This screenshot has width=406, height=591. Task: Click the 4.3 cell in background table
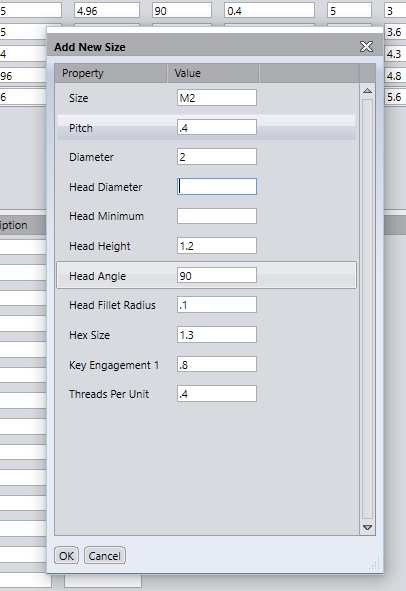395,54
